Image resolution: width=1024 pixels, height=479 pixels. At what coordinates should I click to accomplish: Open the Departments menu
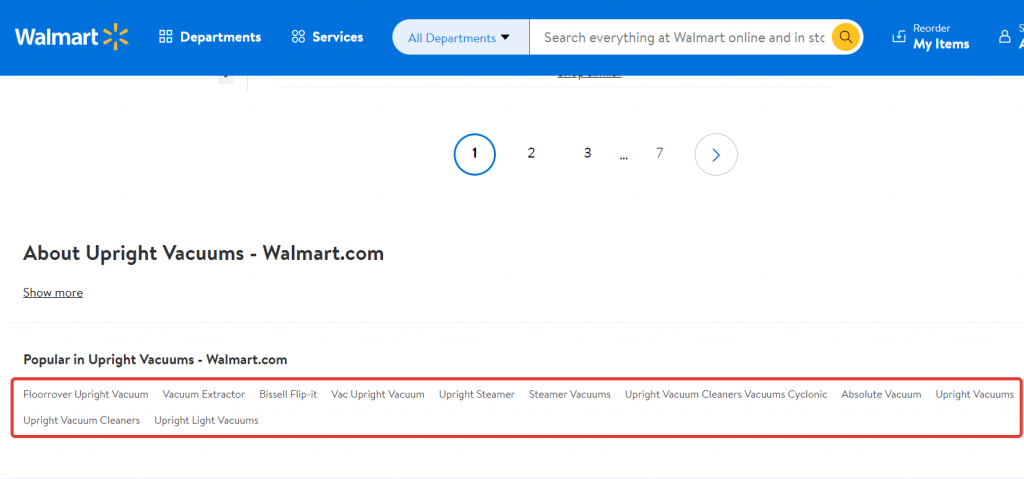click(x=210, y=37)
